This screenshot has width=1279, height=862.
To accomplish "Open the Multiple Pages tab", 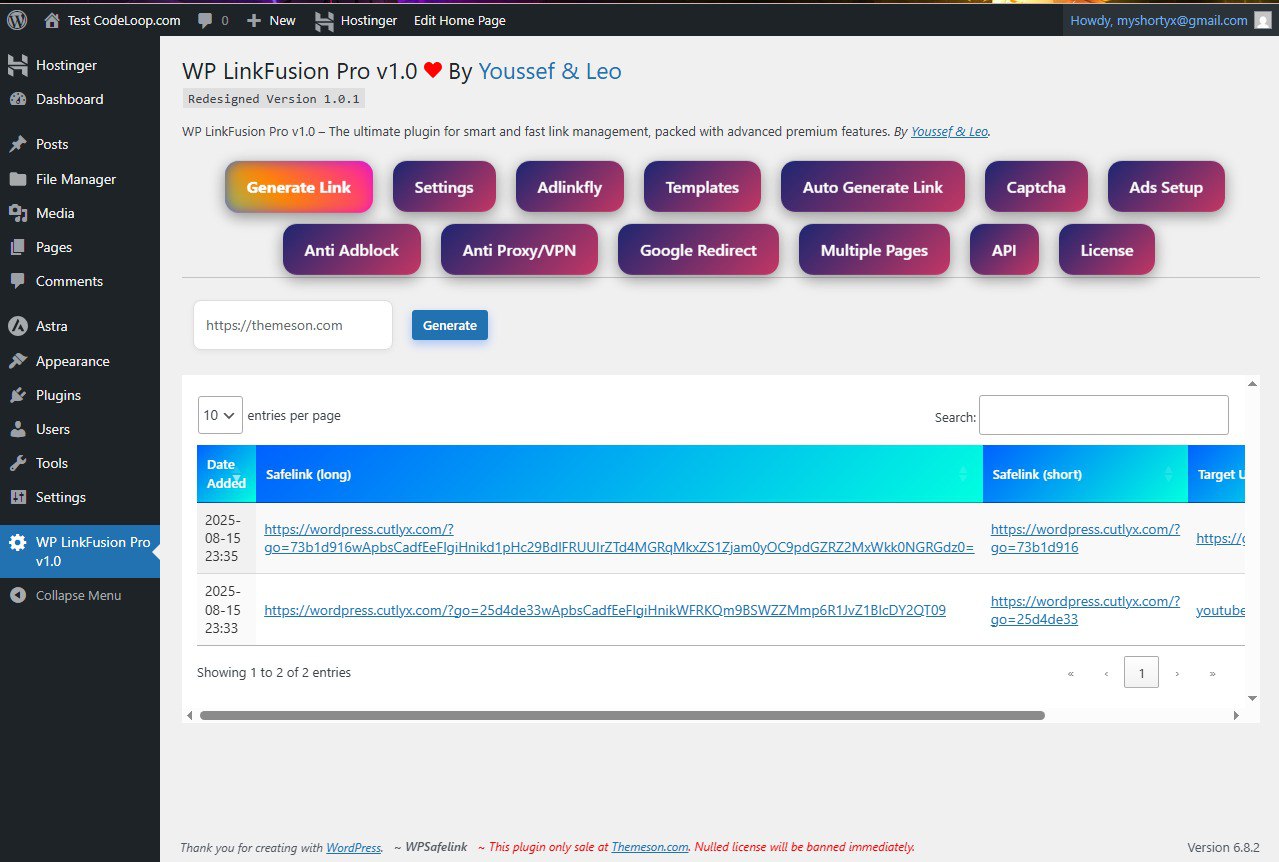I will (874, 250).
